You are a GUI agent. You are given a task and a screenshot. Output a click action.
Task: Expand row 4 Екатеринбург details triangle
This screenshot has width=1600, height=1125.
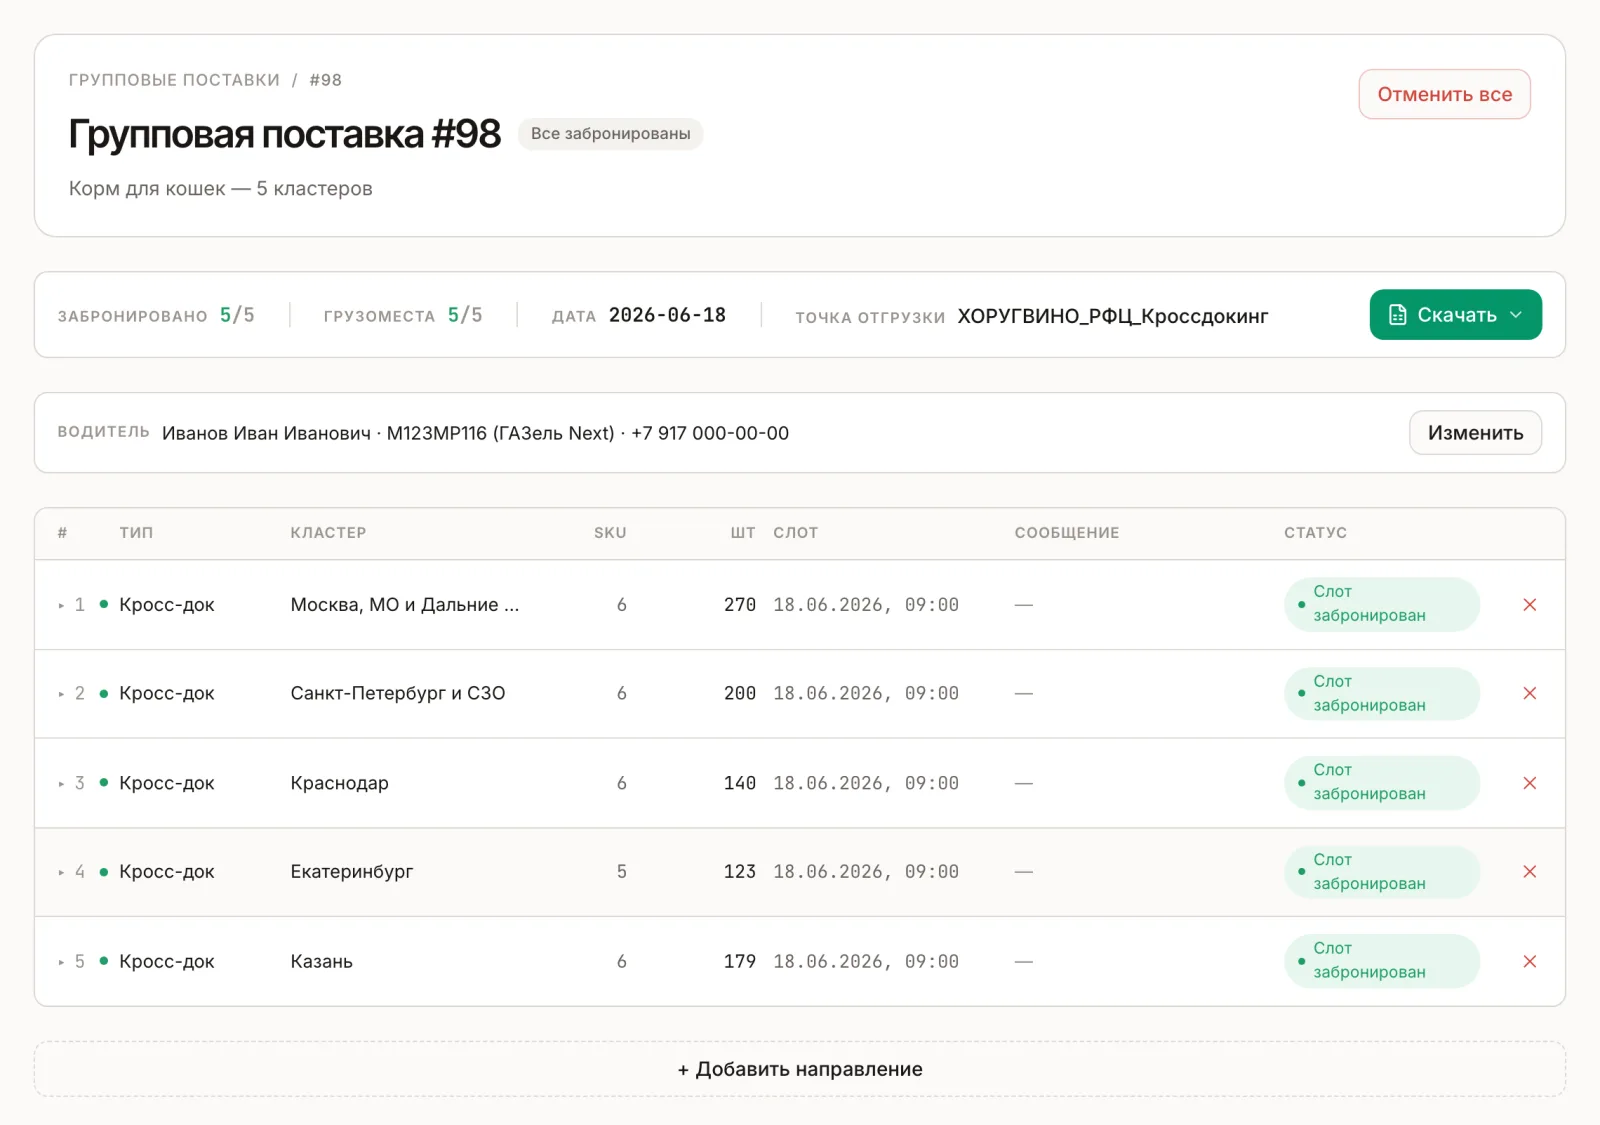click(x=61, y=872)
